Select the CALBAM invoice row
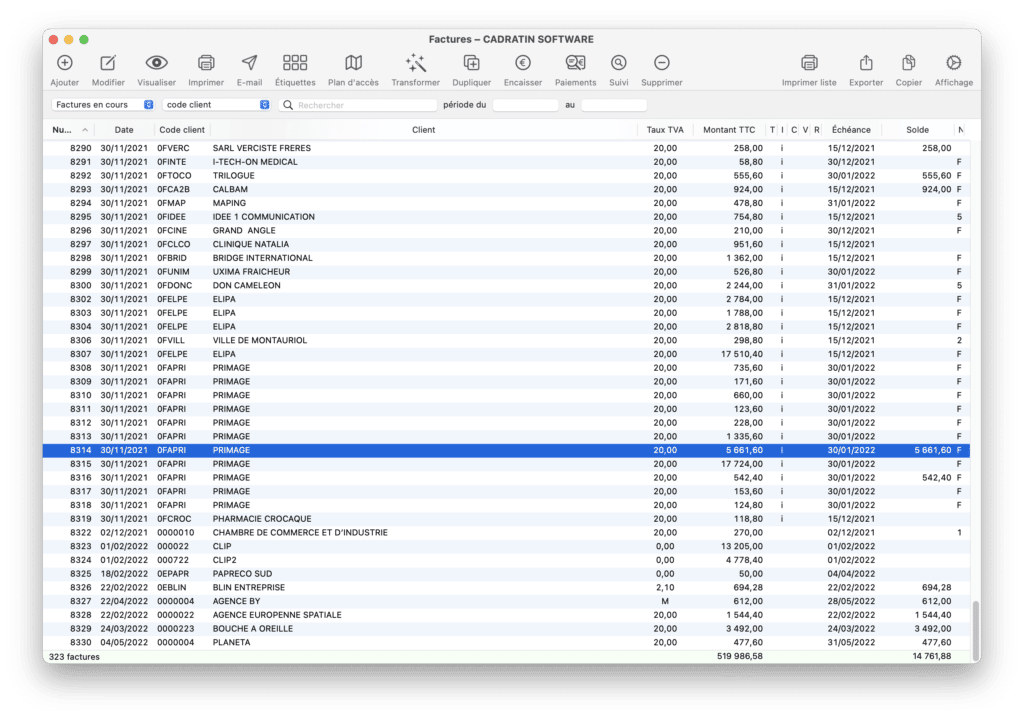 [506, 189]
